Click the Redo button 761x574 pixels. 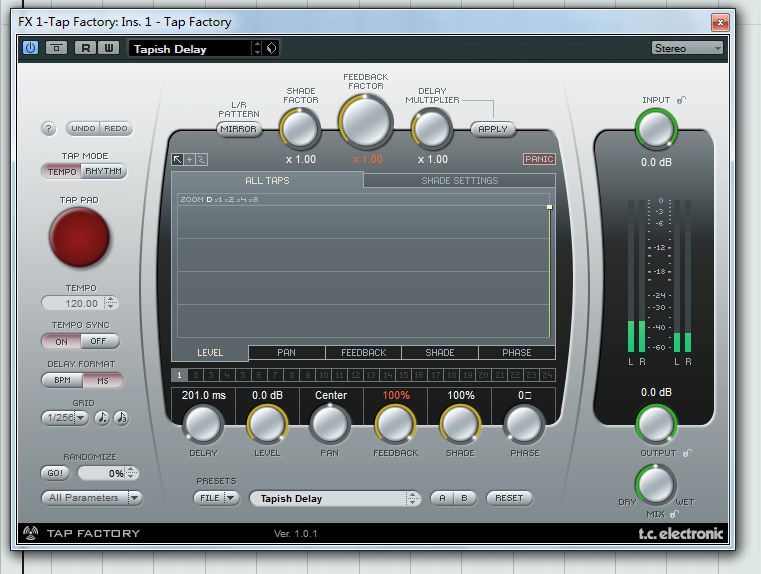tap(116, 129)
